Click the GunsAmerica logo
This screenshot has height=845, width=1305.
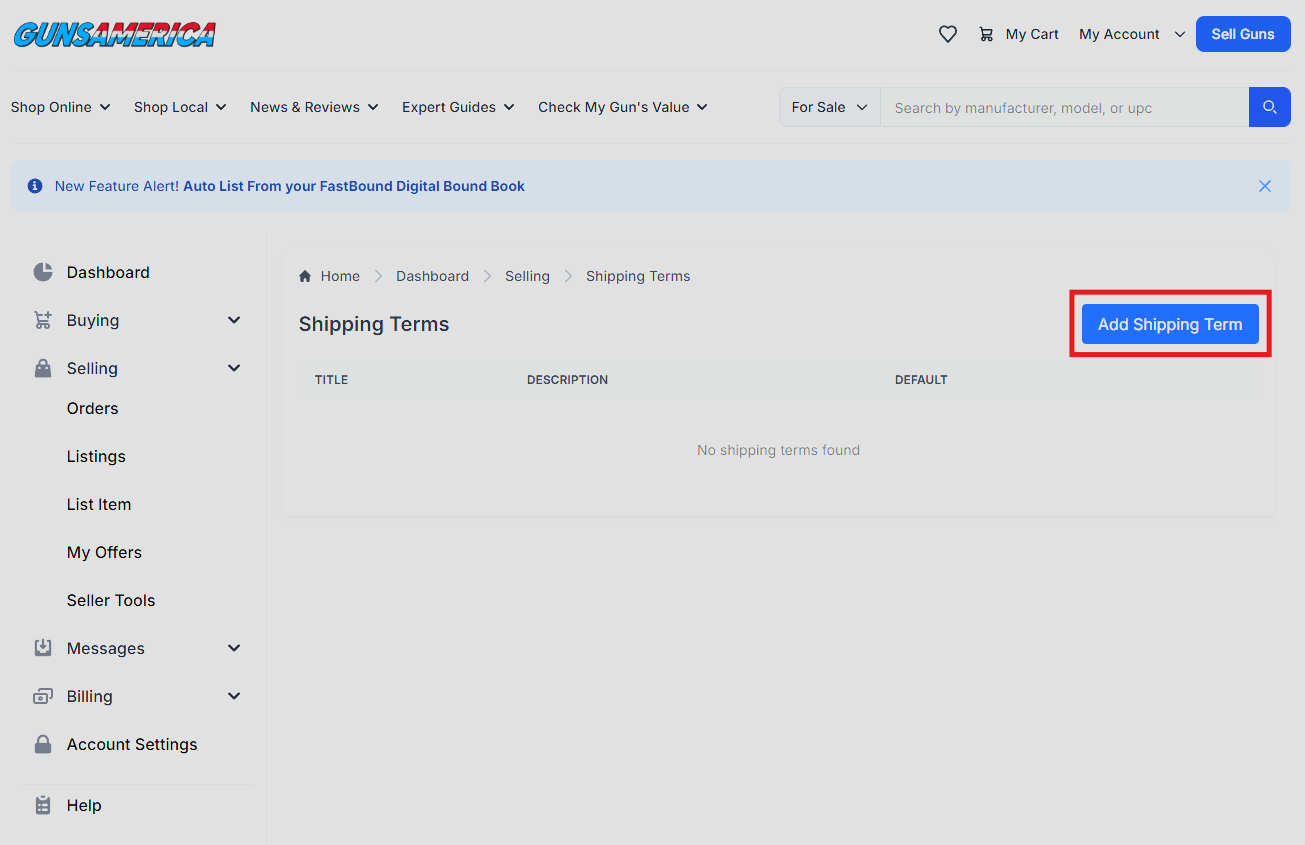pyautogui.click(x=114, y=33)
